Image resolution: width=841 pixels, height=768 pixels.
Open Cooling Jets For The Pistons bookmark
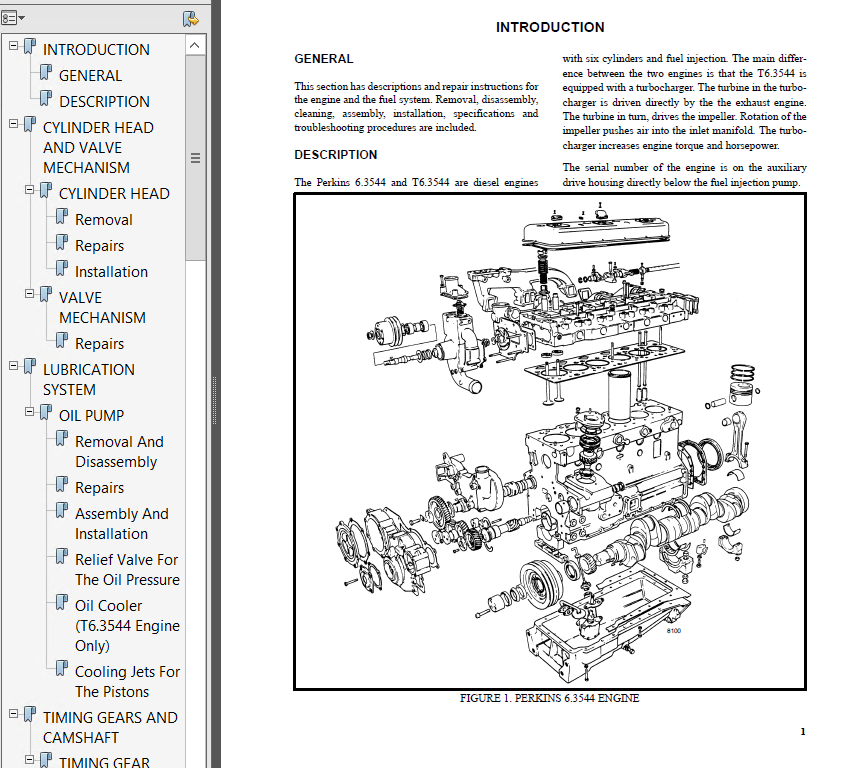(x=127, y=682)
